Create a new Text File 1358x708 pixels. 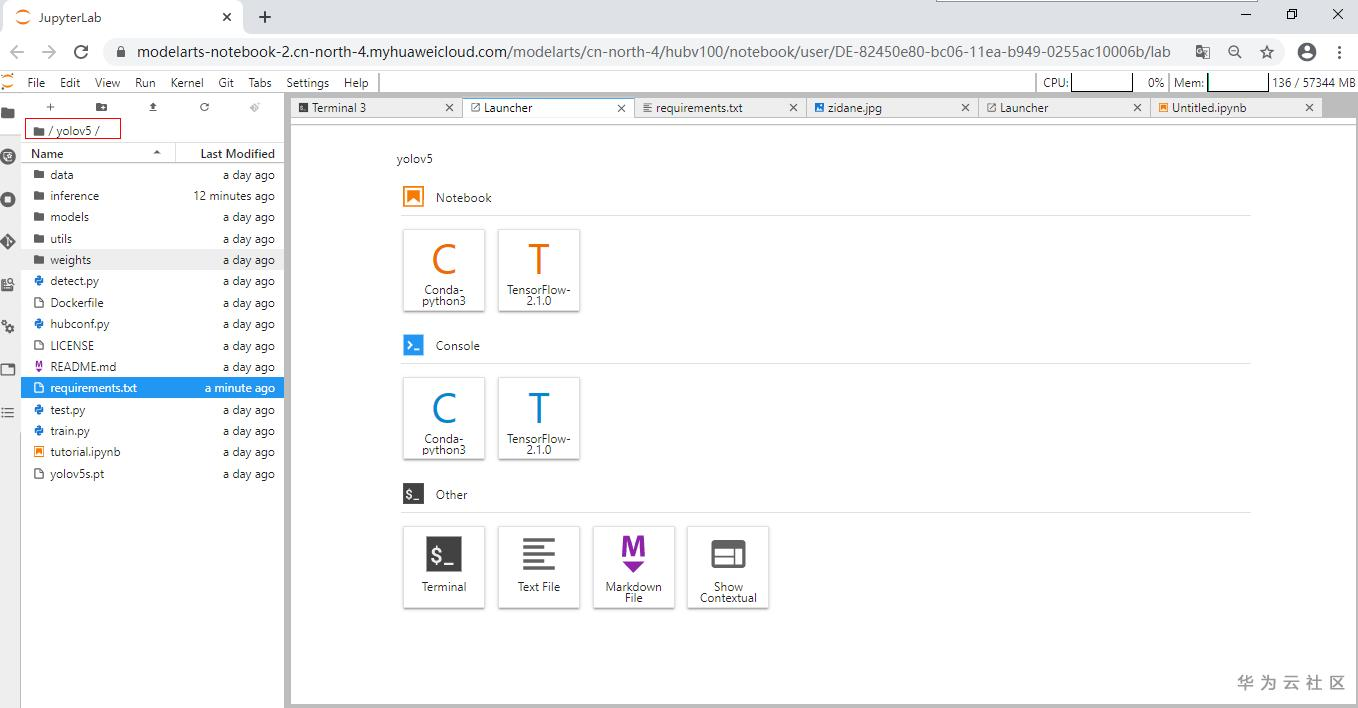[539, 567]
